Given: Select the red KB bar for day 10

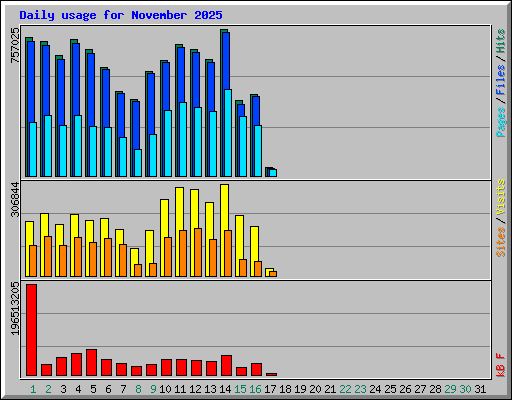Looking at the screenshot, I should (167, 368).
